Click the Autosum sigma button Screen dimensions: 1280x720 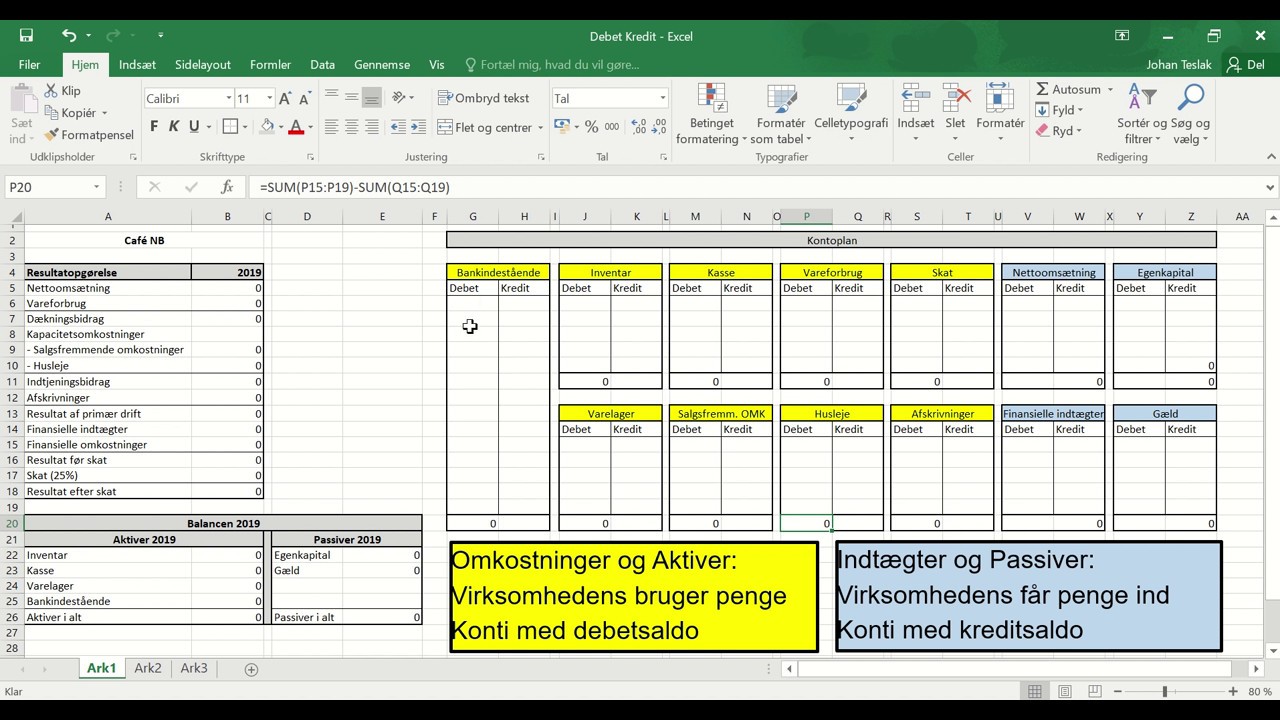[1068, 89]
